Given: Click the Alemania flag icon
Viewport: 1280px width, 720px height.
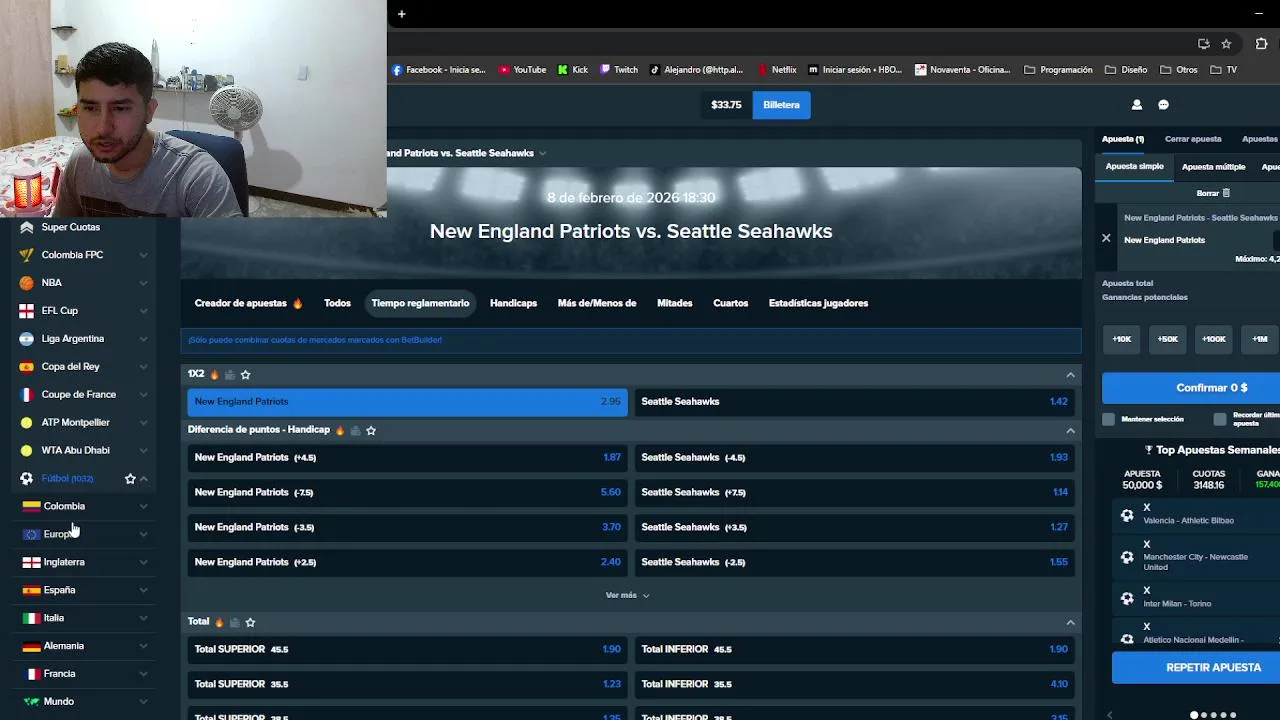Looking at the screenshot, I should coord(31,646).
